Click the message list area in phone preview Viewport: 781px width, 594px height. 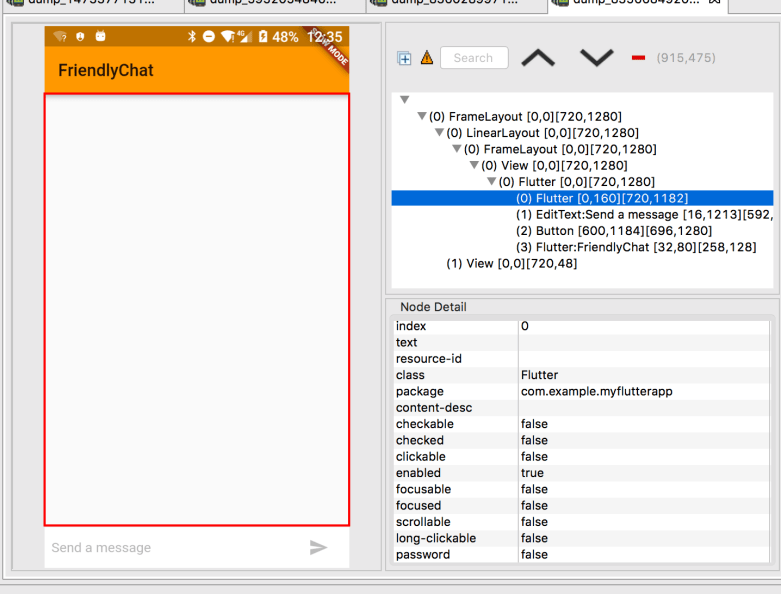pyautogui.click(x=197, y=309)
